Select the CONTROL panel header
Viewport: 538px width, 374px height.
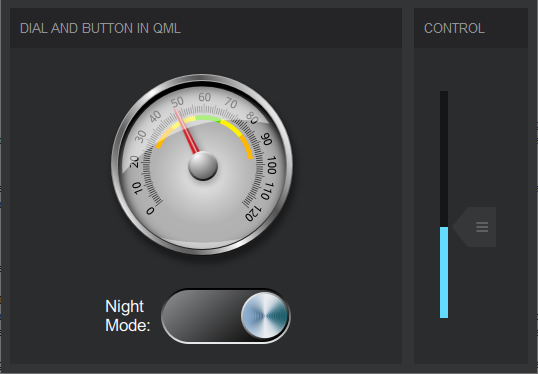[x=454, y=28]
